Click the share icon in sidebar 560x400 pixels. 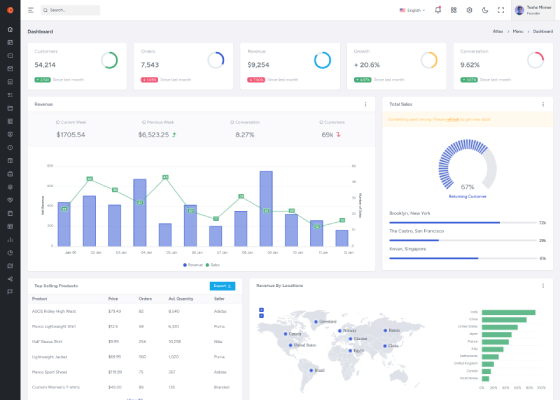[10, 279]
